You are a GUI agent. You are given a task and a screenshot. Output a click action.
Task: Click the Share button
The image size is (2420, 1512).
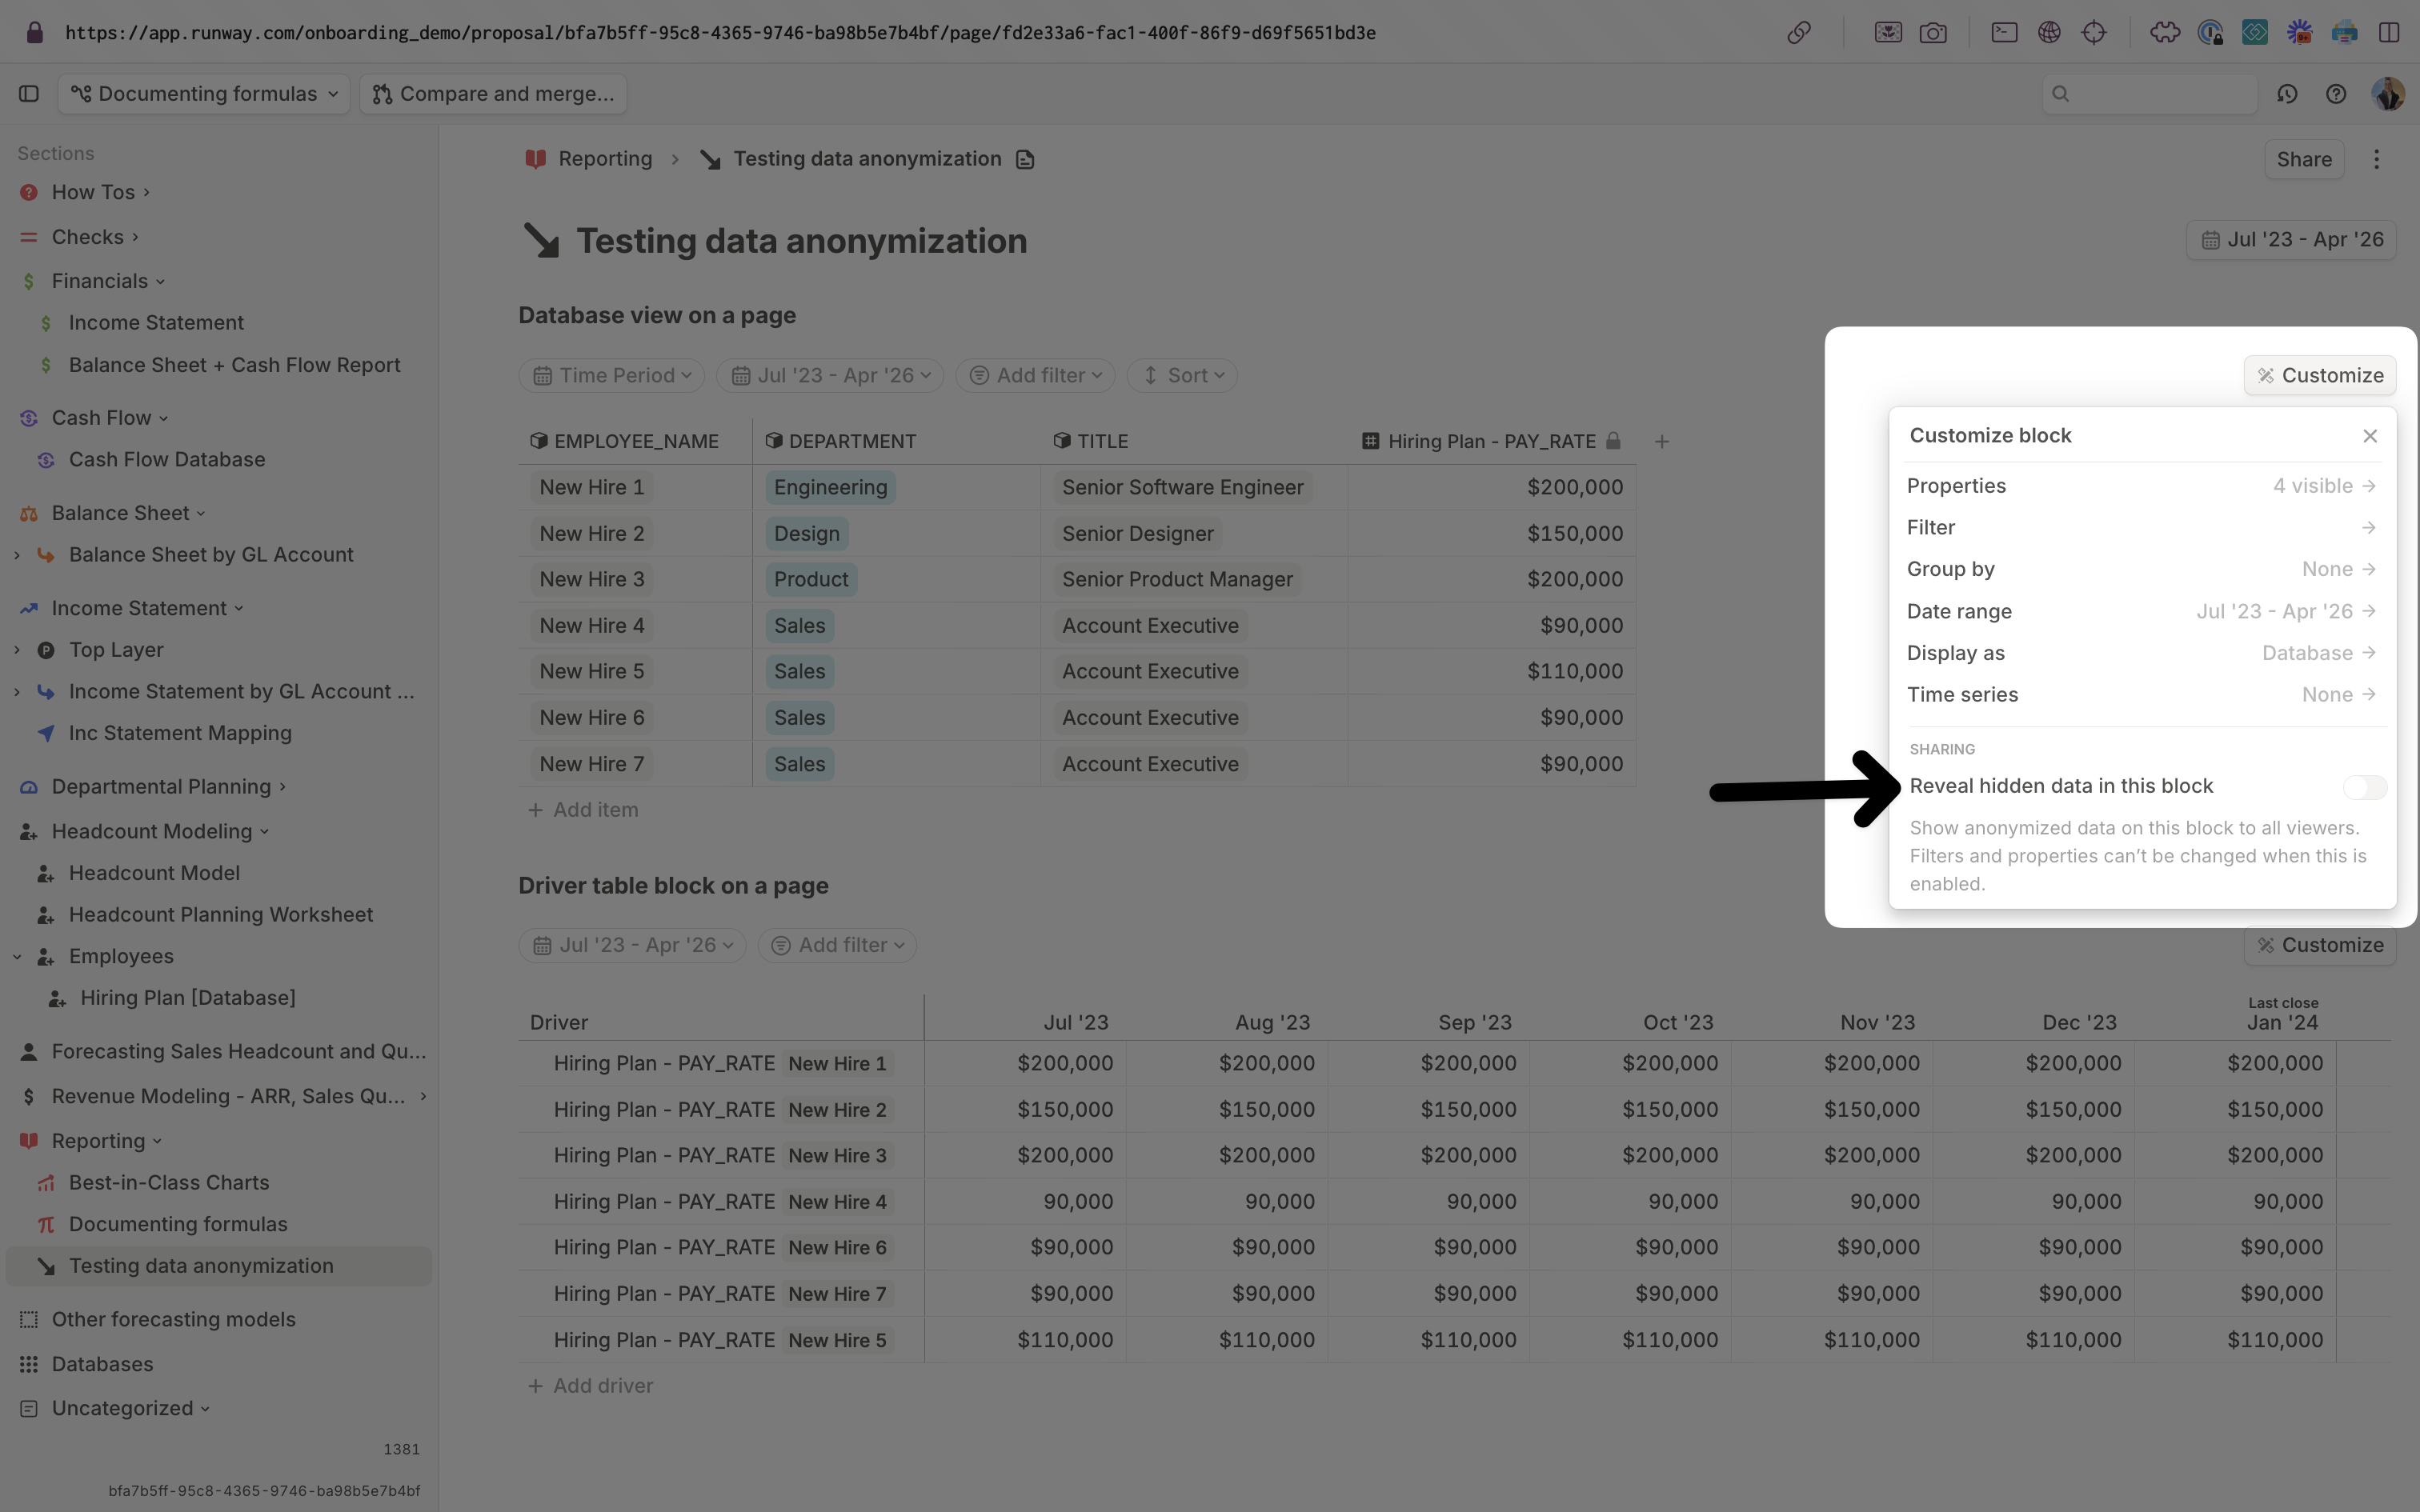tap(2304, 160)
